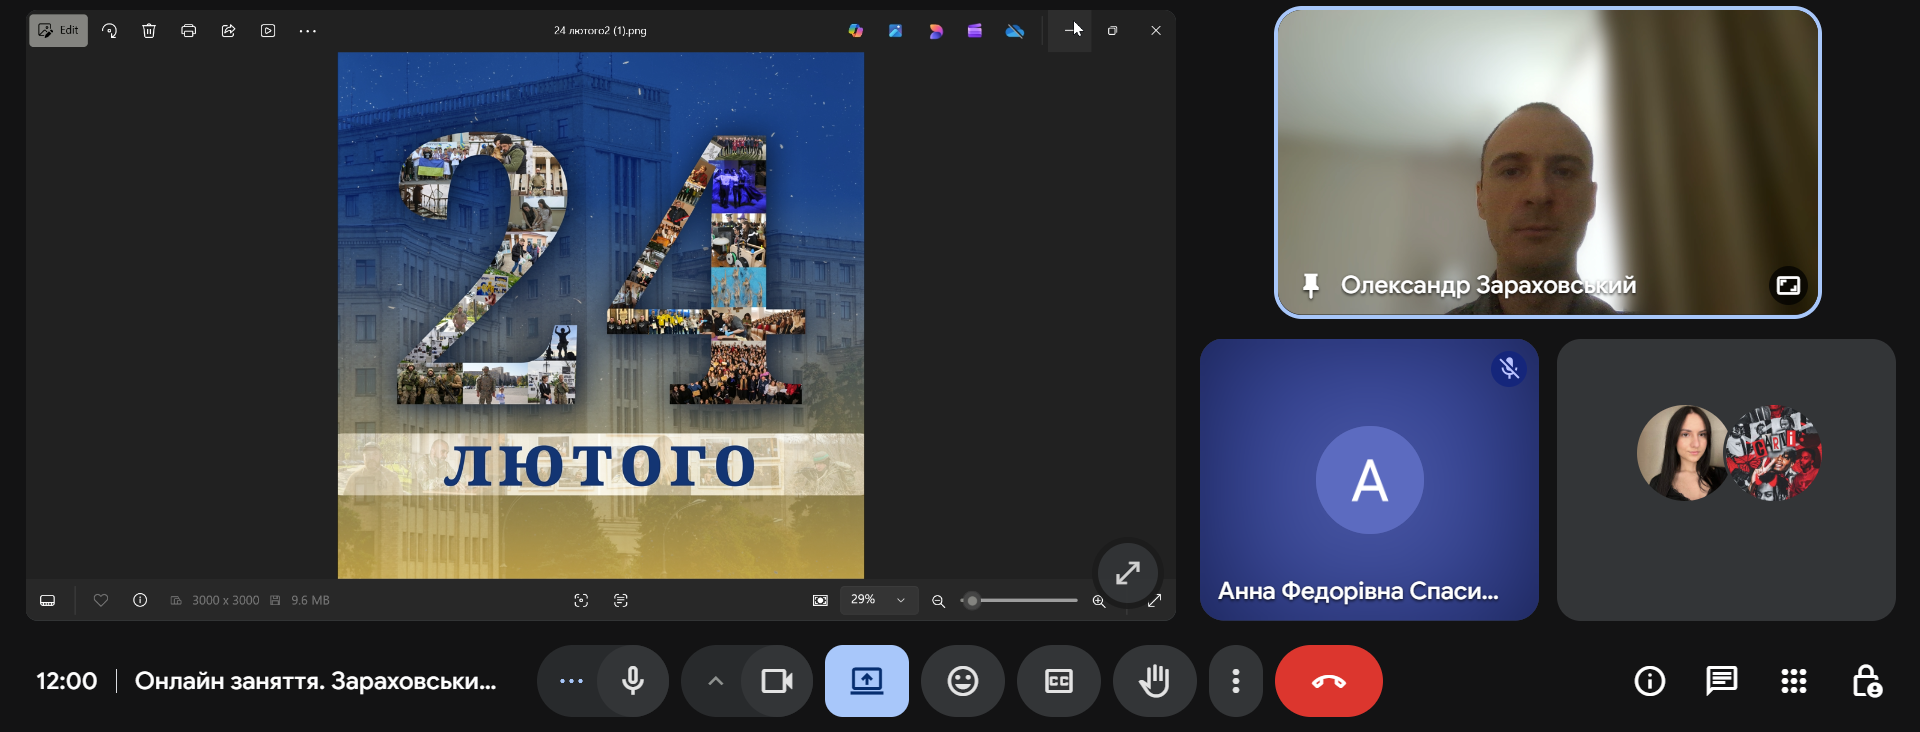
Task: Mark photo as favorite with heart
Action: (x=101, y=600)
